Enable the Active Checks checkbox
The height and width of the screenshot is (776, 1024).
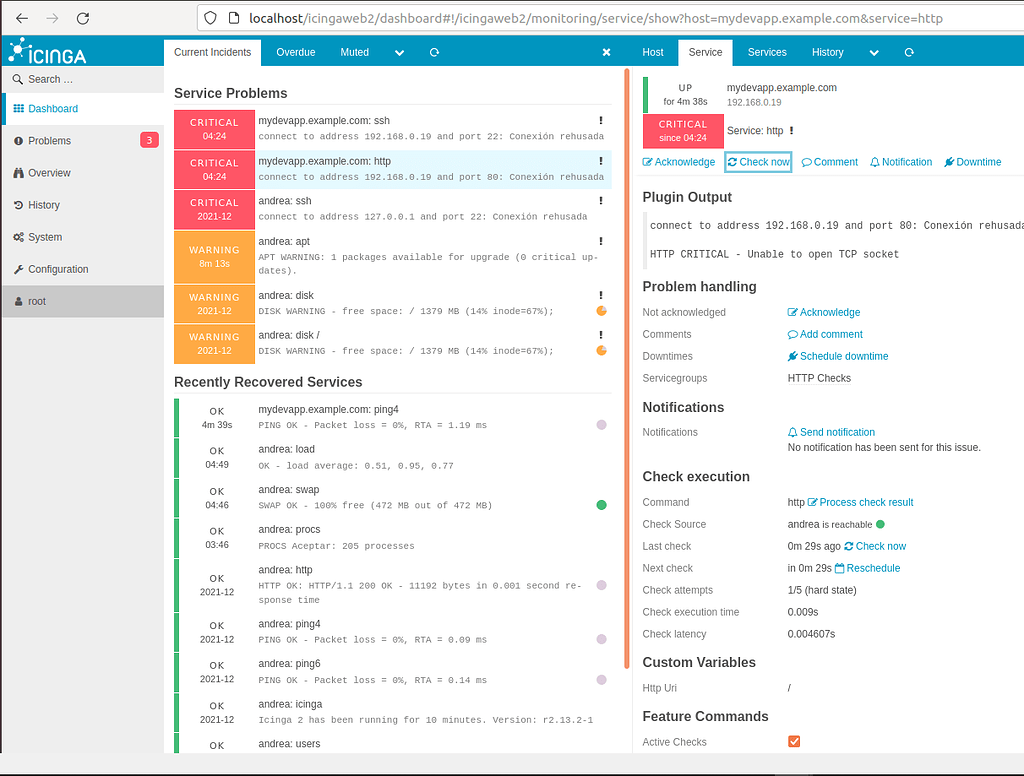coord(794,742)
